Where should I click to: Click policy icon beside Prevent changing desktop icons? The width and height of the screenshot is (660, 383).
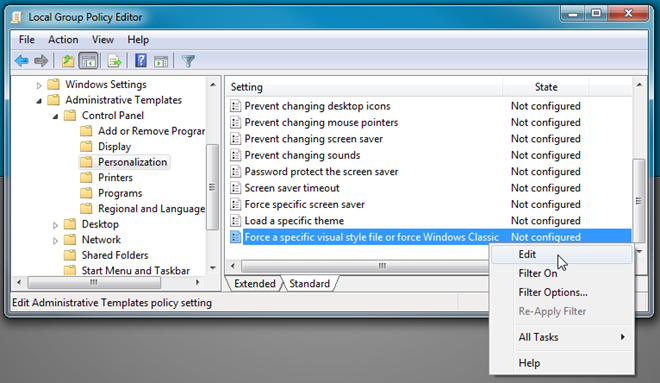pyautogui.click(x=235, y=106)
